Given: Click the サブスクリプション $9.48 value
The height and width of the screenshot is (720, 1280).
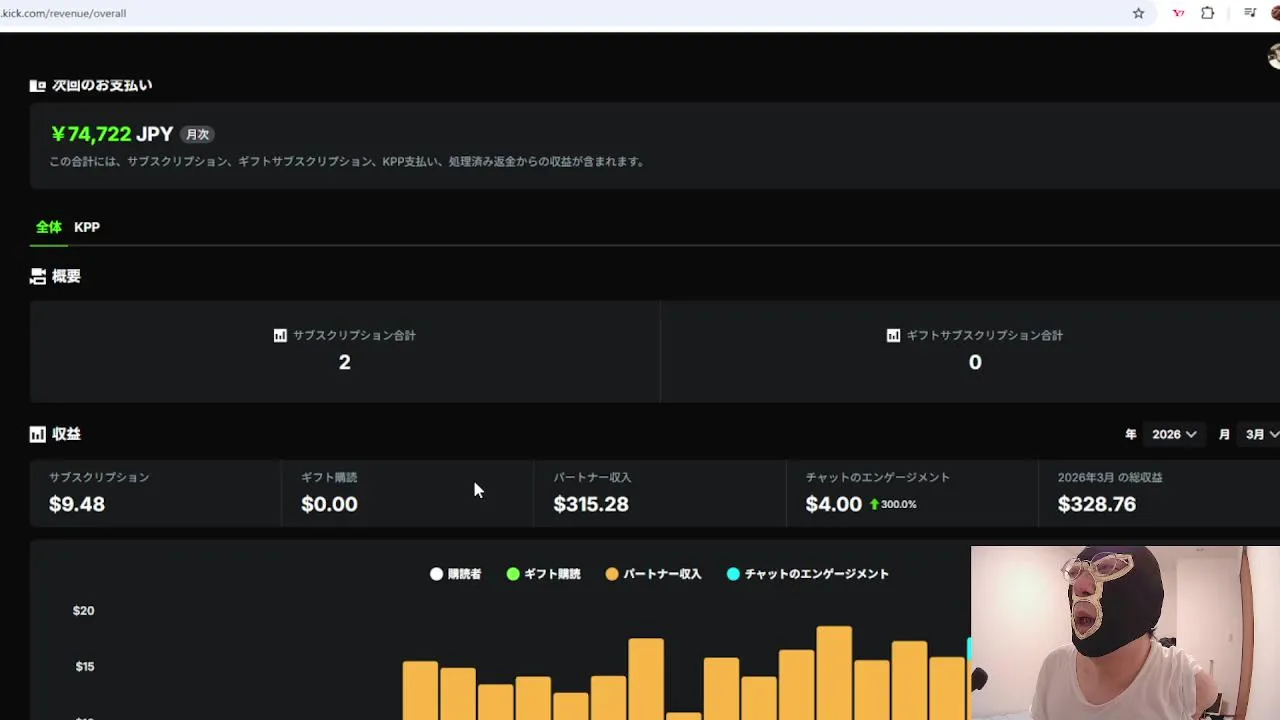Looking at the screenshot, I should pyautogui.click(x=77, y=504).
